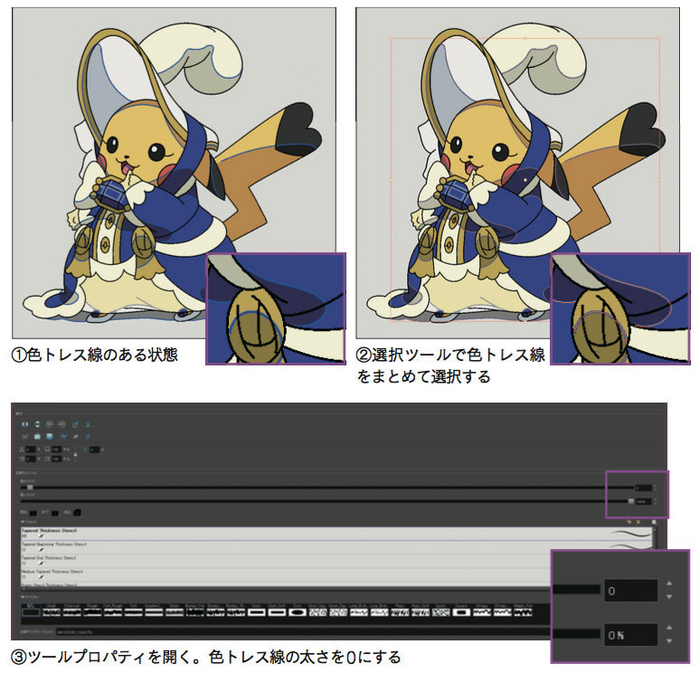Click first icon in second operations row

point(25,436)
